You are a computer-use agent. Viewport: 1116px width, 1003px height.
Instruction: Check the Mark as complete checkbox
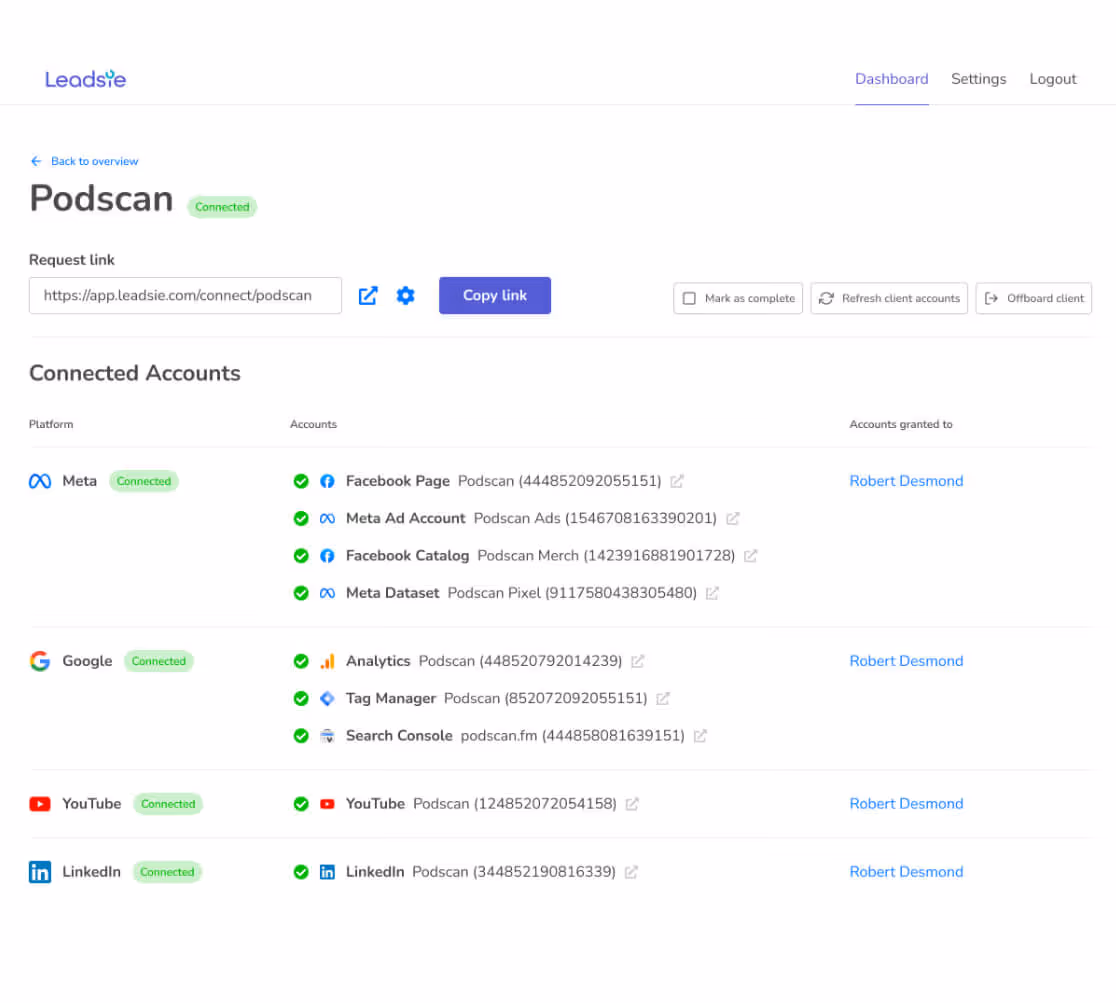(689, 298)
